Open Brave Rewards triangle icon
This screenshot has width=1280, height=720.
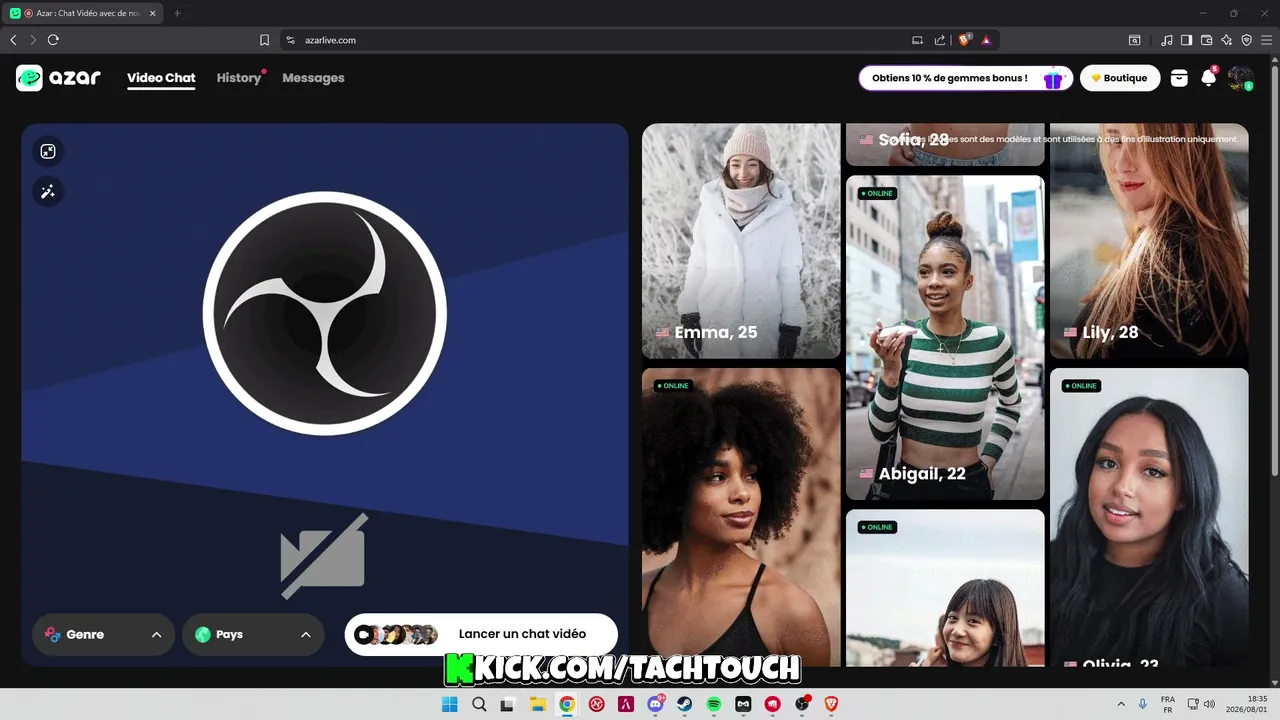tap(986, 40)
